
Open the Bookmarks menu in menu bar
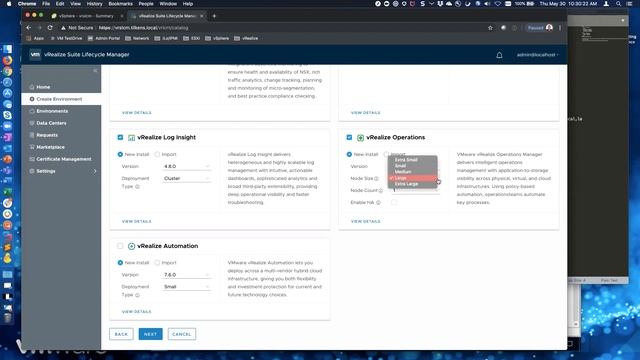[x=120, y=4]
